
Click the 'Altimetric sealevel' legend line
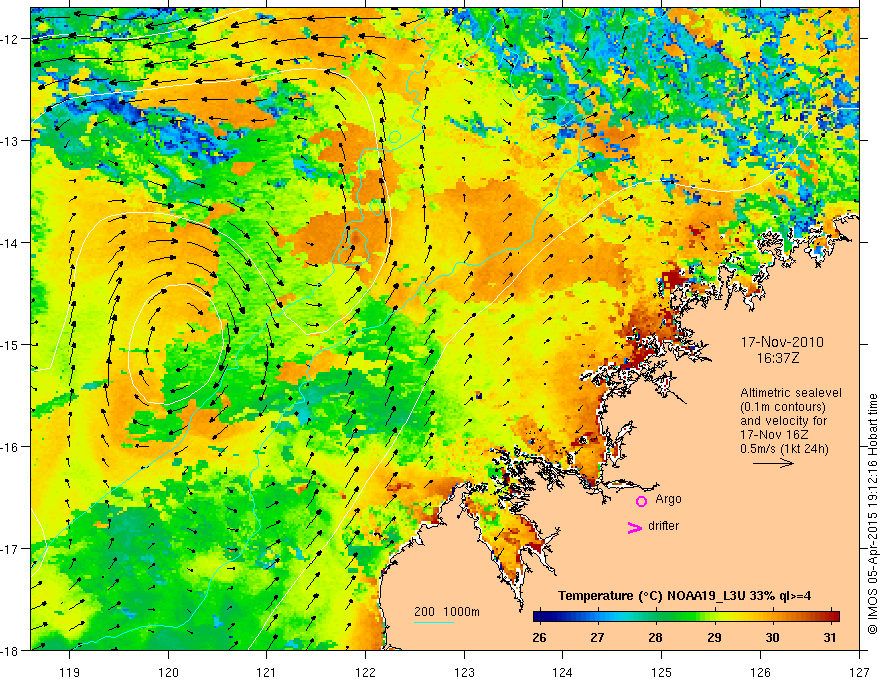pyautogui.click(x=791, y=393)
